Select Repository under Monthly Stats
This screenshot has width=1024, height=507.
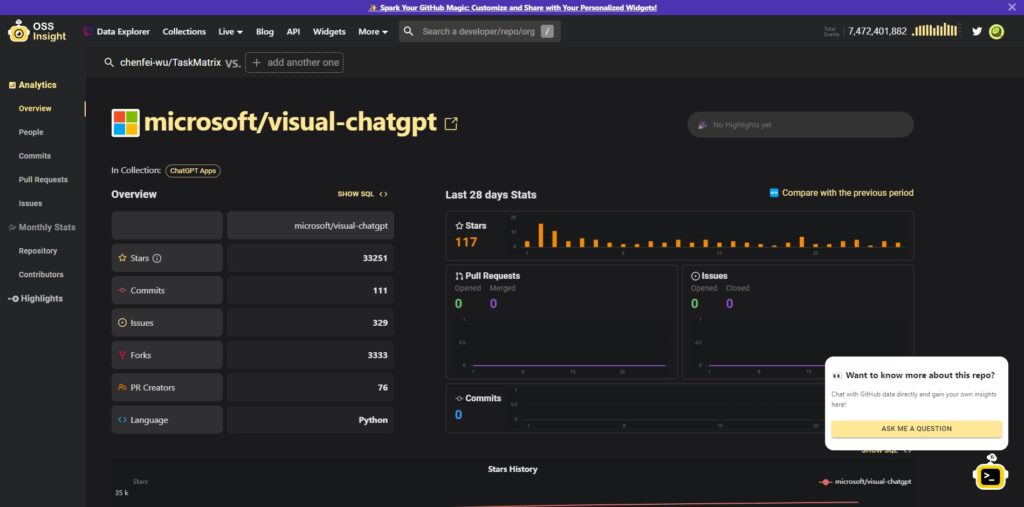[38, 251]
